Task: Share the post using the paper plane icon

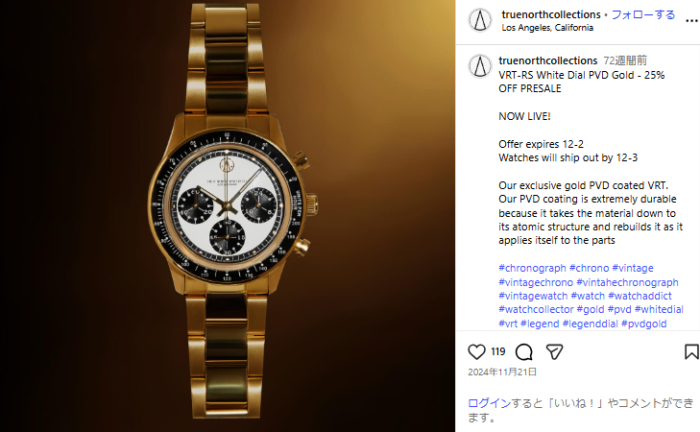Action: [554, 352]
